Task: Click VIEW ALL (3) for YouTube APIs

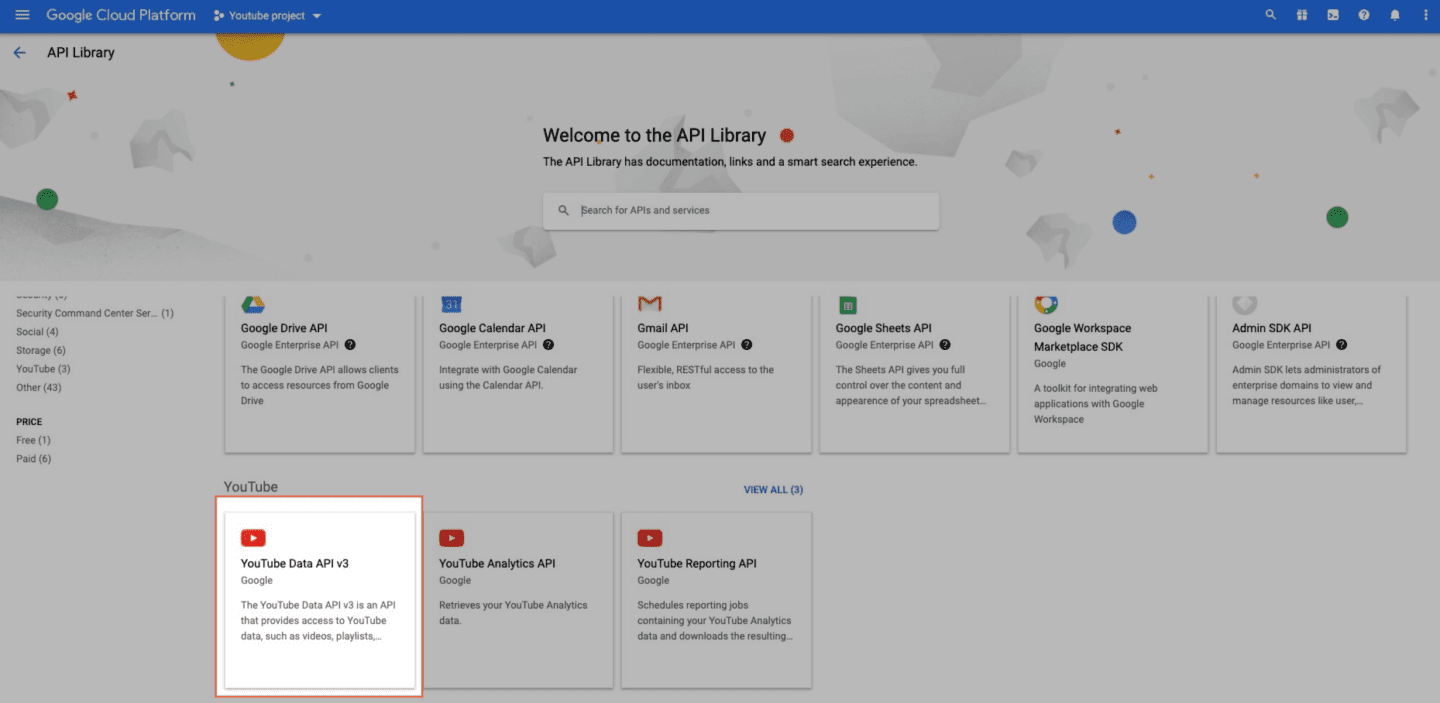Action: click(x=773, y=490)
